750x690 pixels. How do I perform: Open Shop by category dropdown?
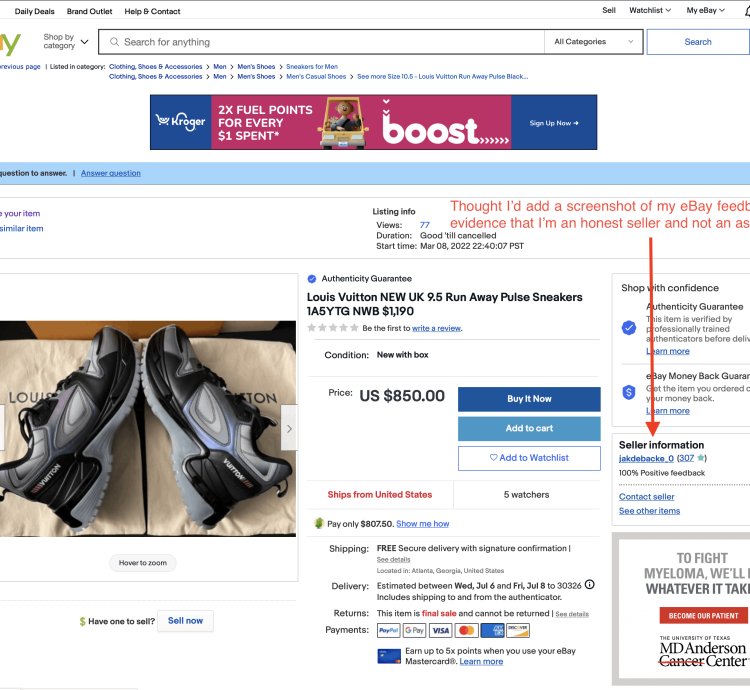pos(66,41)
